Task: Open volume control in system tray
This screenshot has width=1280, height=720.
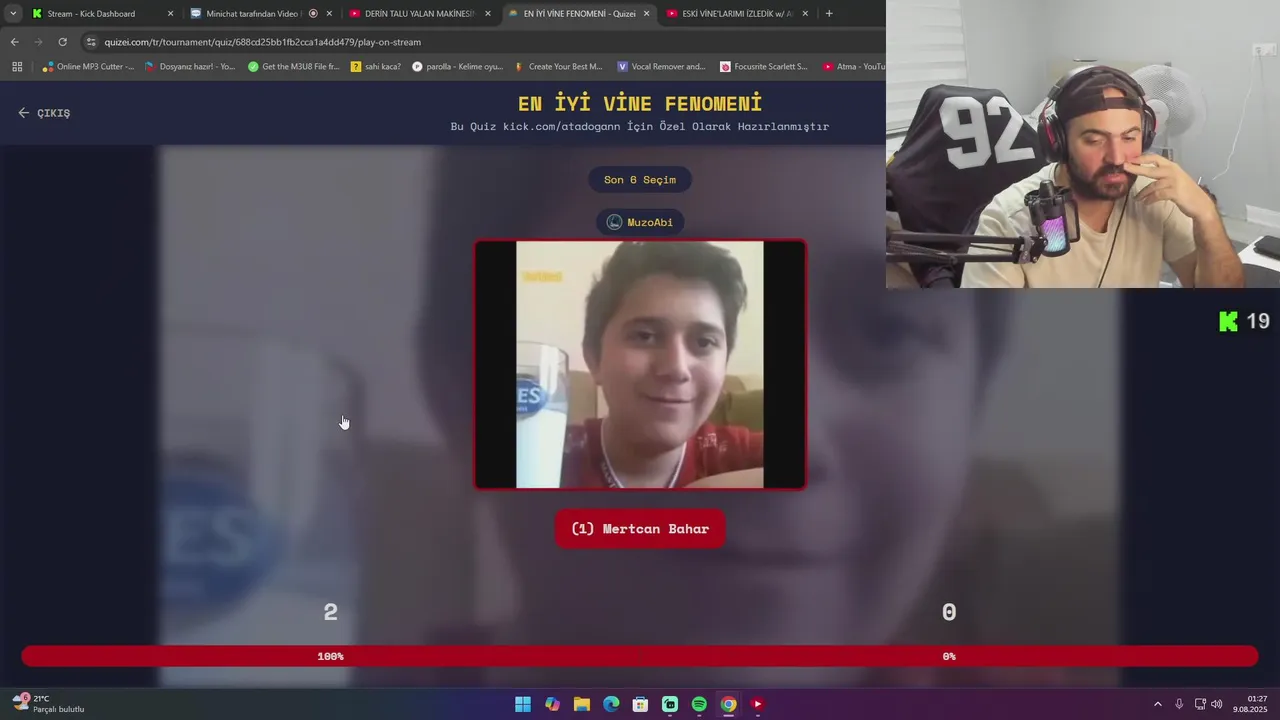Action: [x=1217, y=704]
